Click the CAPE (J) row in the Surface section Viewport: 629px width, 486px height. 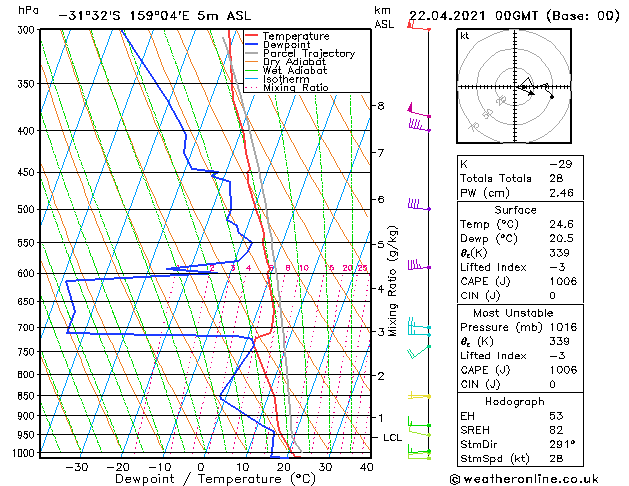(x=520, y=281)
